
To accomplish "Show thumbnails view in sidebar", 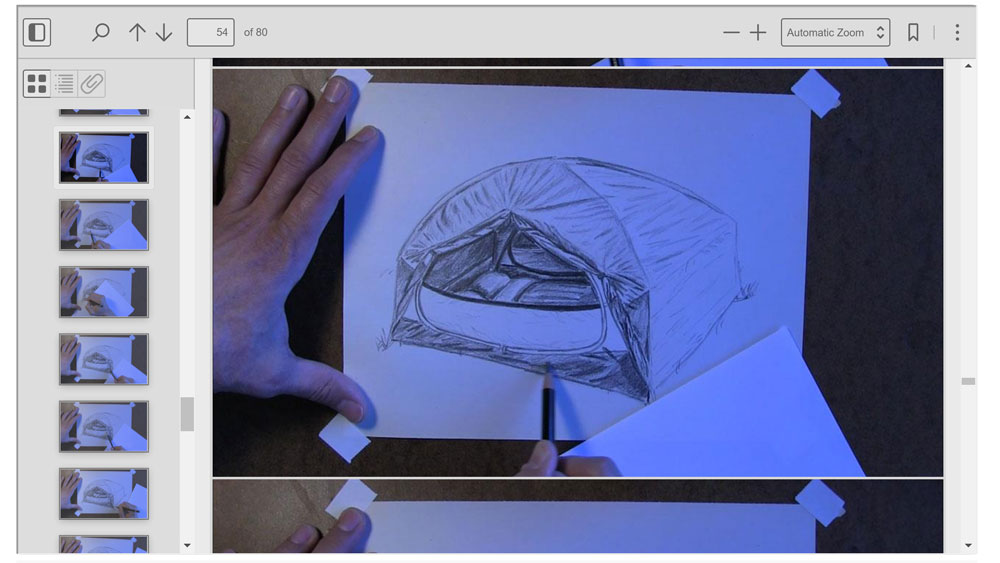I will 37,84.
